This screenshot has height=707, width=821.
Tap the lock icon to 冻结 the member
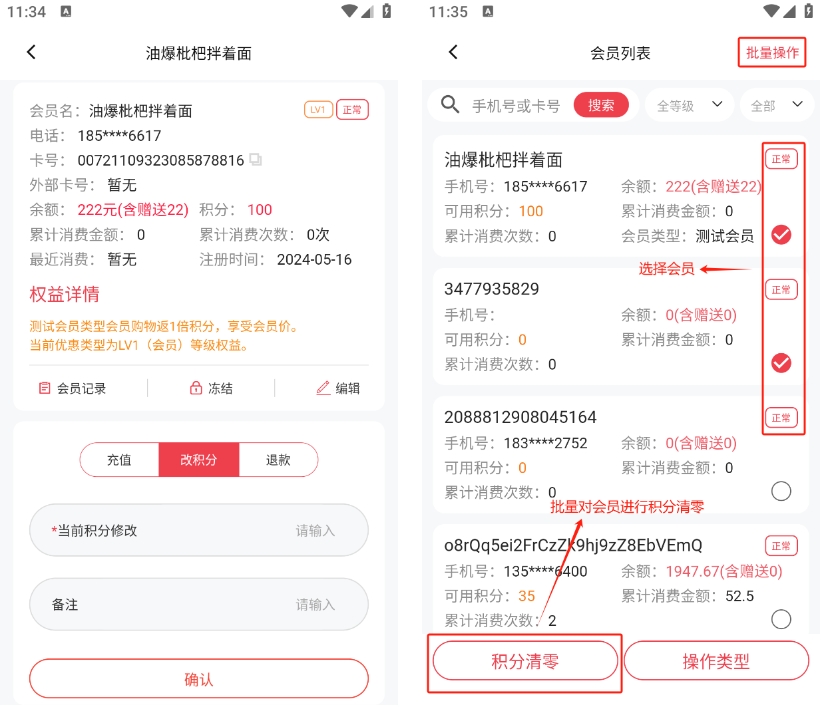(195, 388)
